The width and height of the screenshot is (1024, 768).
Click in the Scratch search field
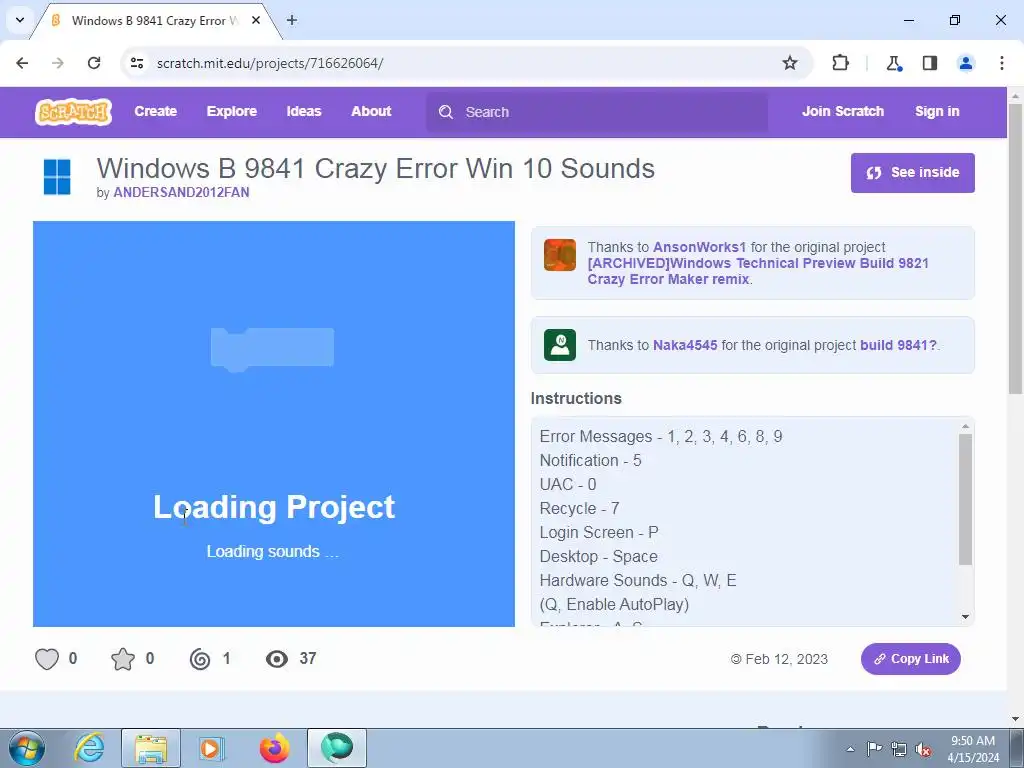(597, 112)
